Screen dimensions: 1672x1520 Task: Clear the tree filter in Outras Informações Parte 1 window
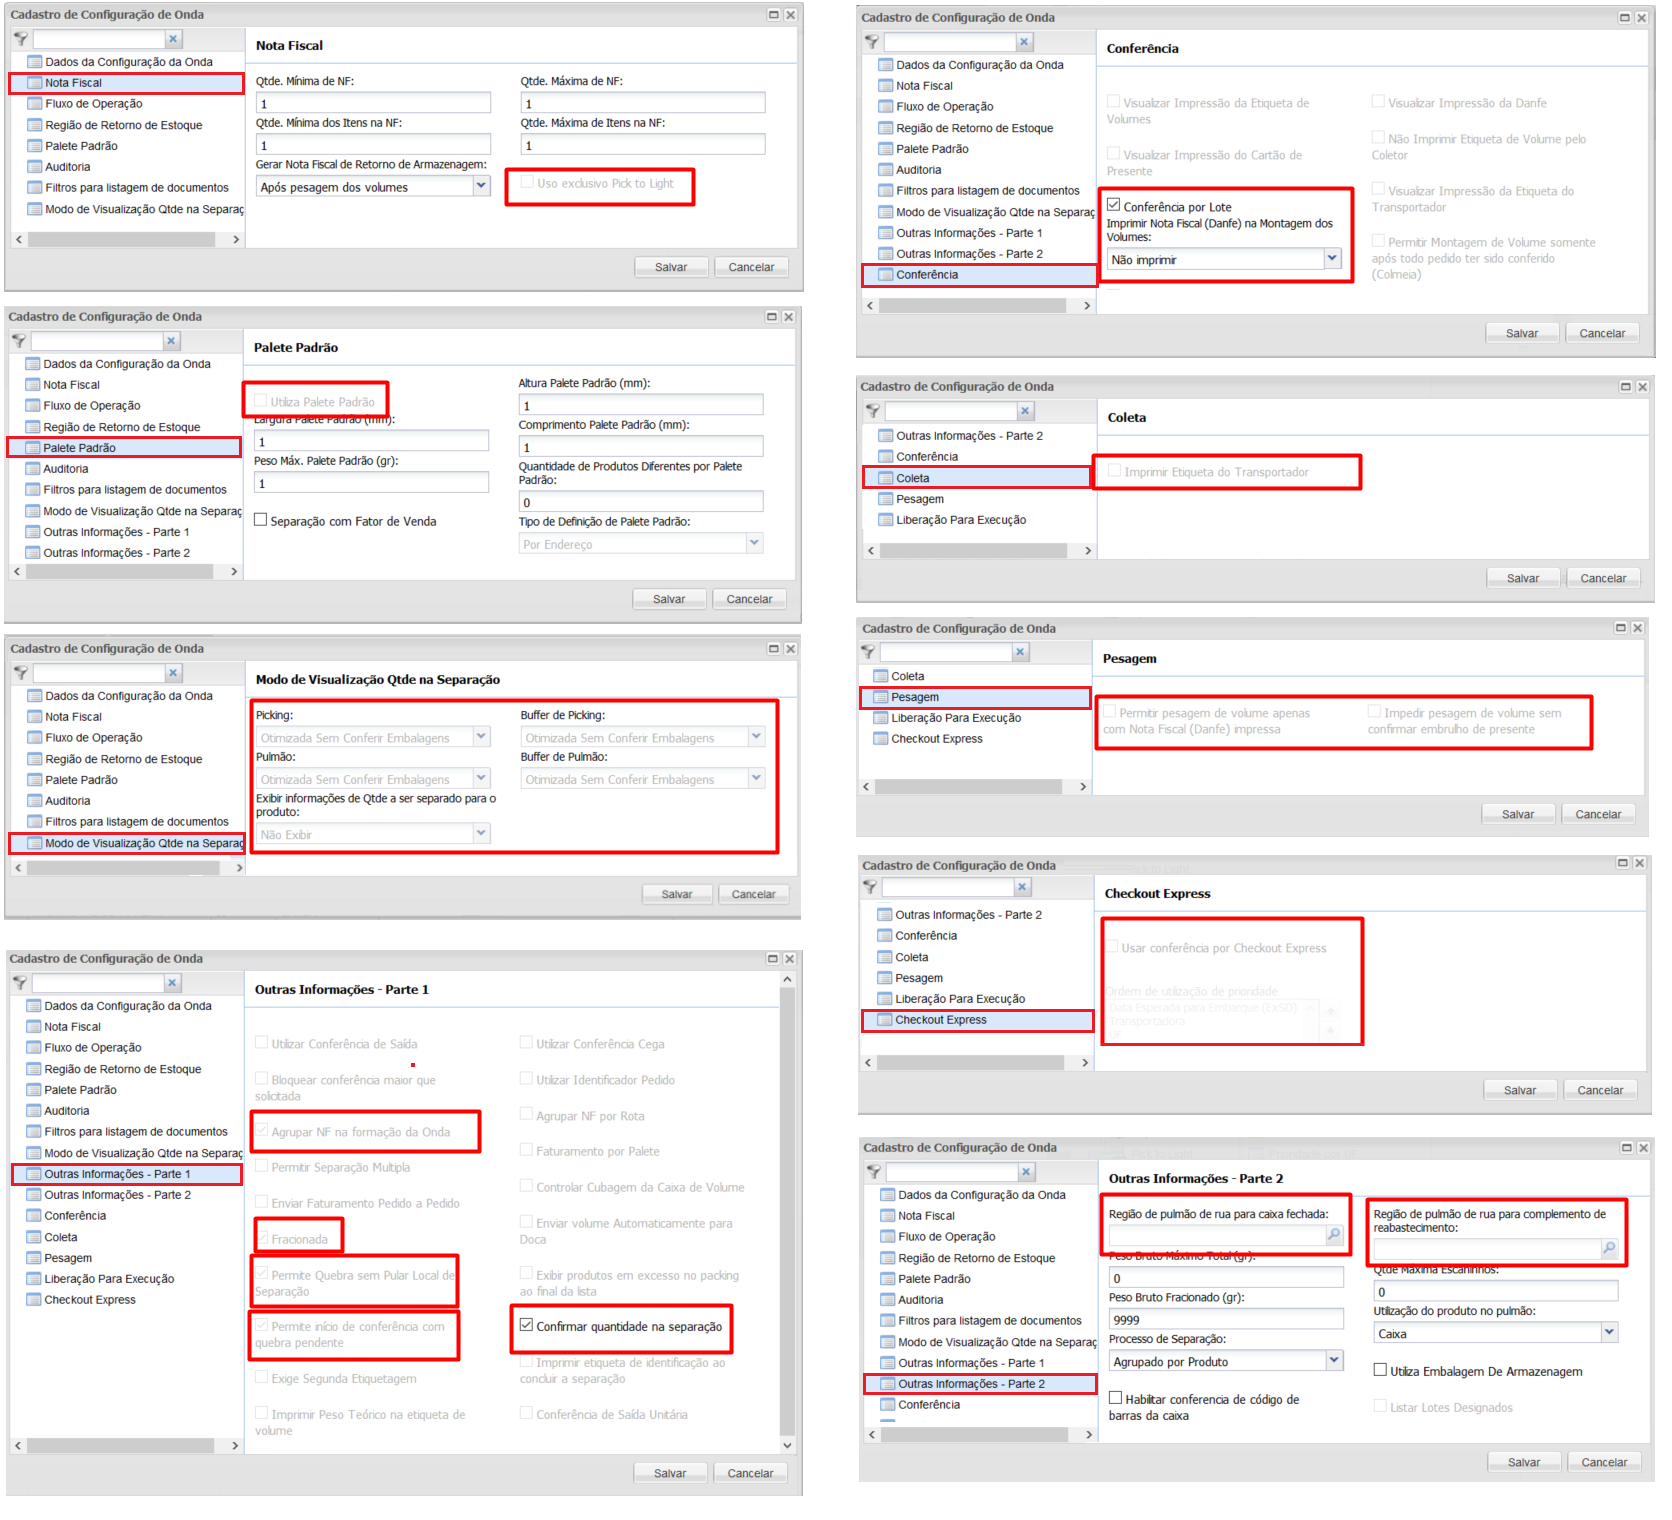pyautogui.click(x=172, y=983)
